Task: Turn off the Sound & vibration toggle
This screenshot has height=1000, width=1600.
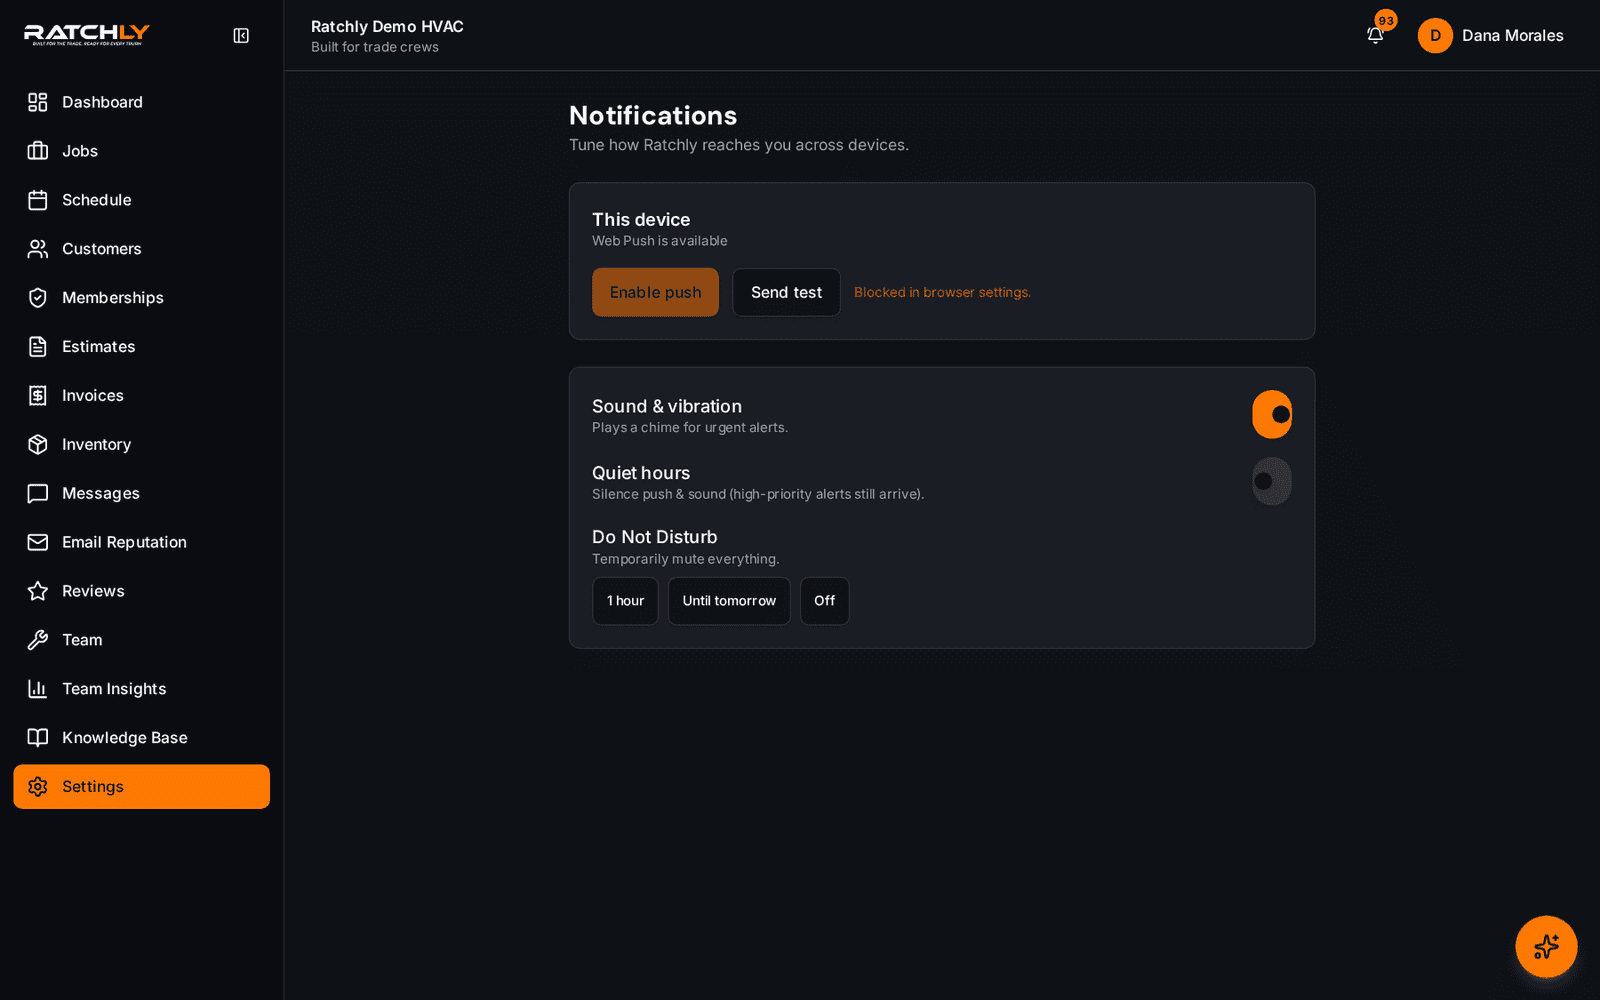Action: point(1272,414)
